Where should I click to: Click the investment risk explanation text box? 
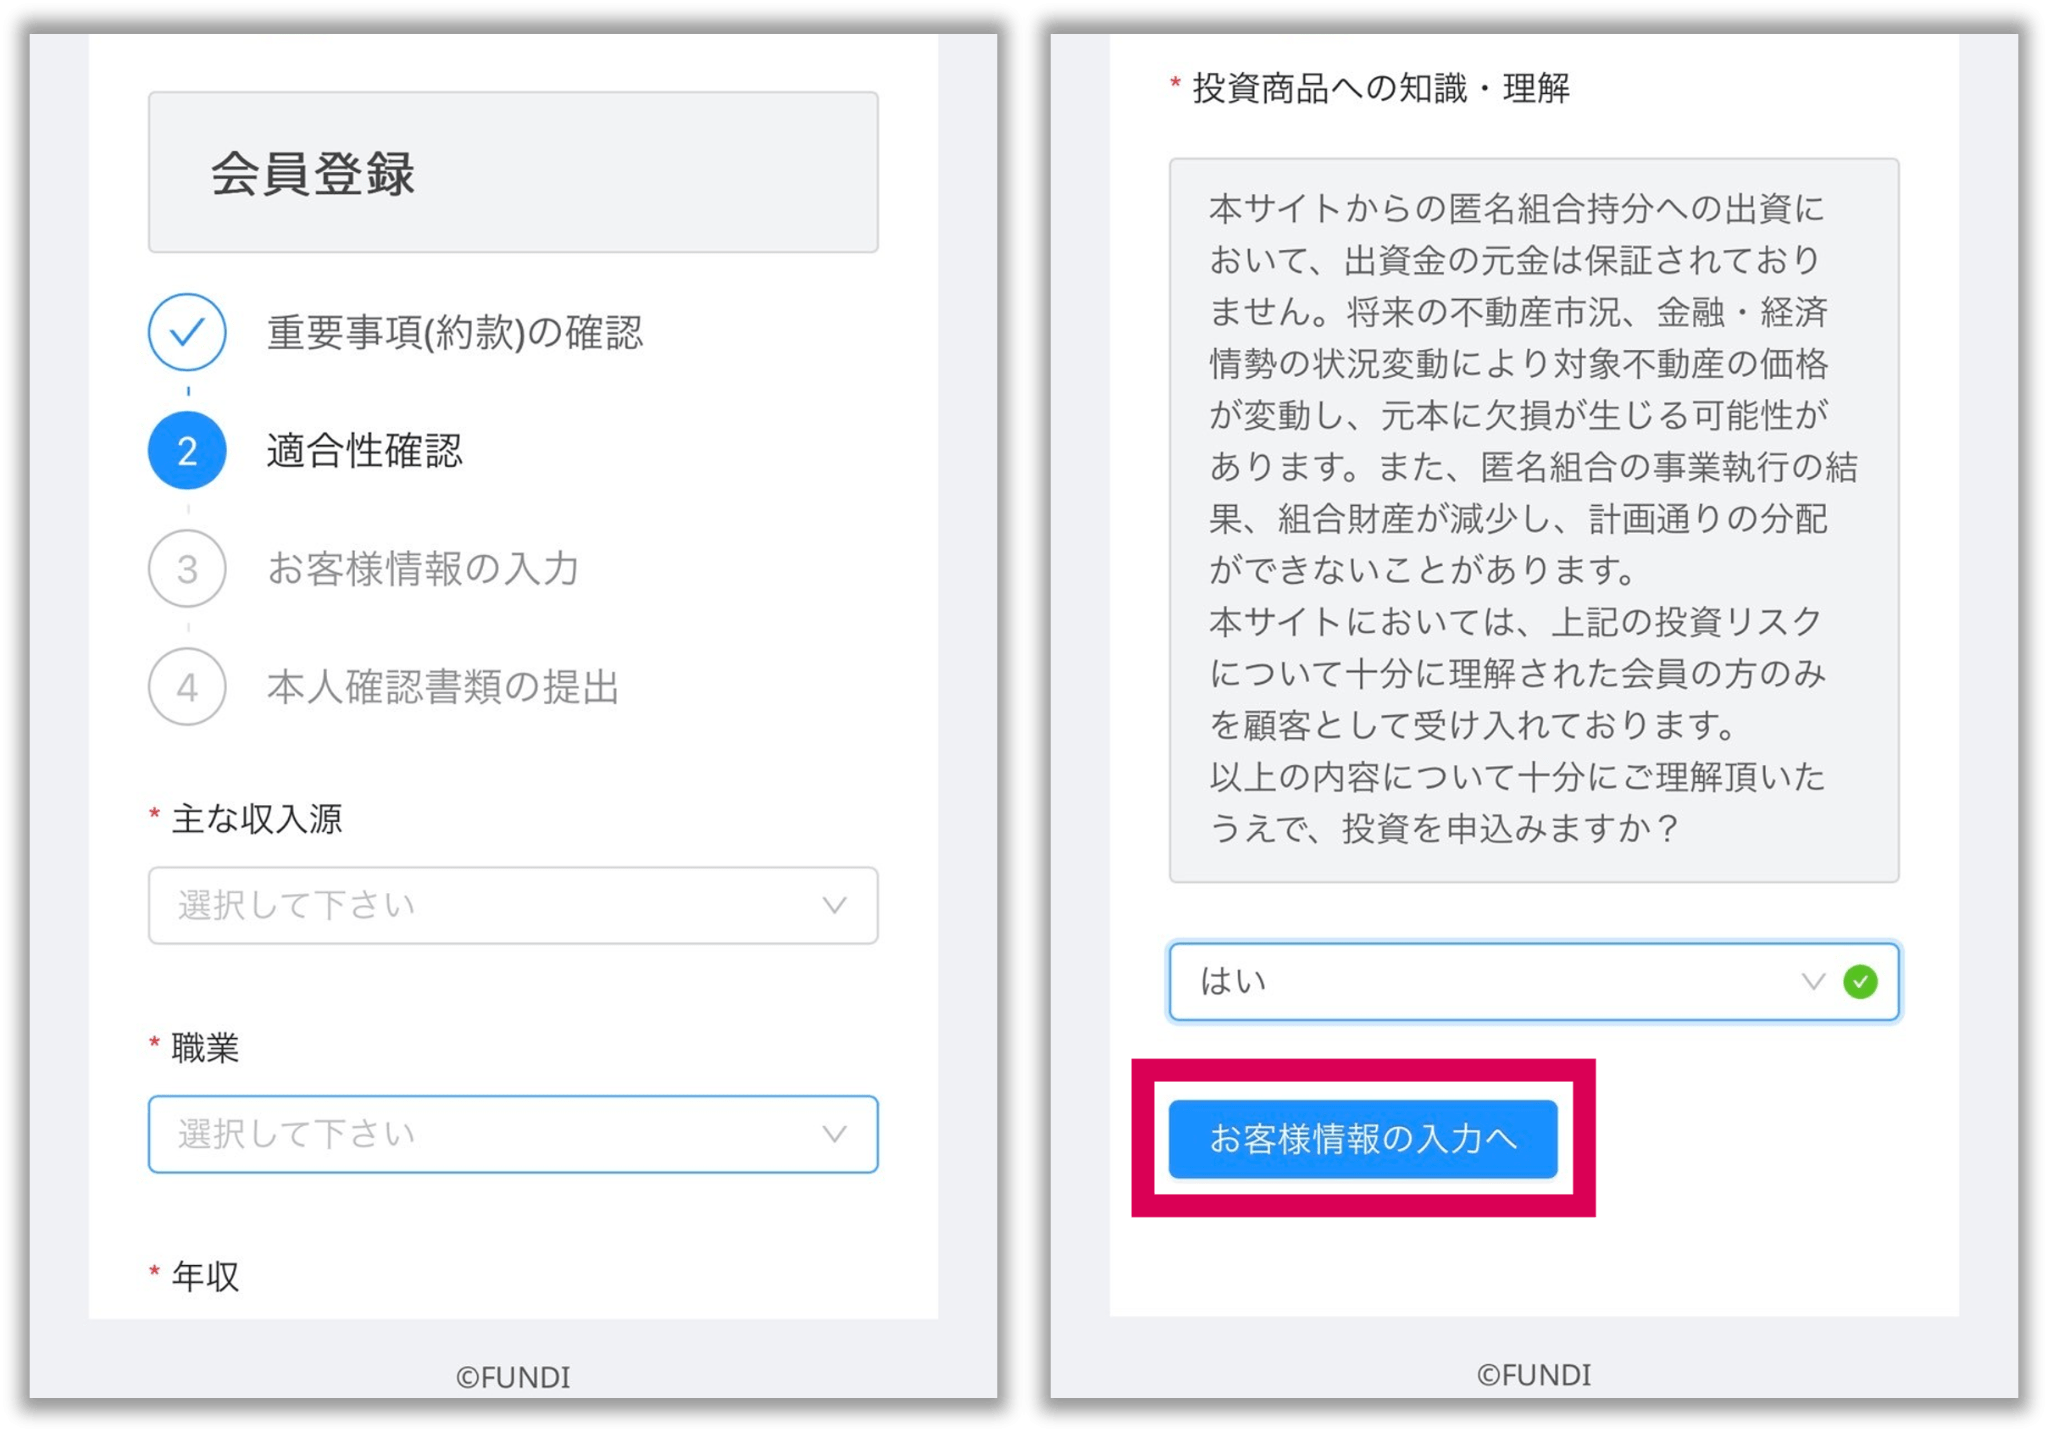click(1534, 520)
